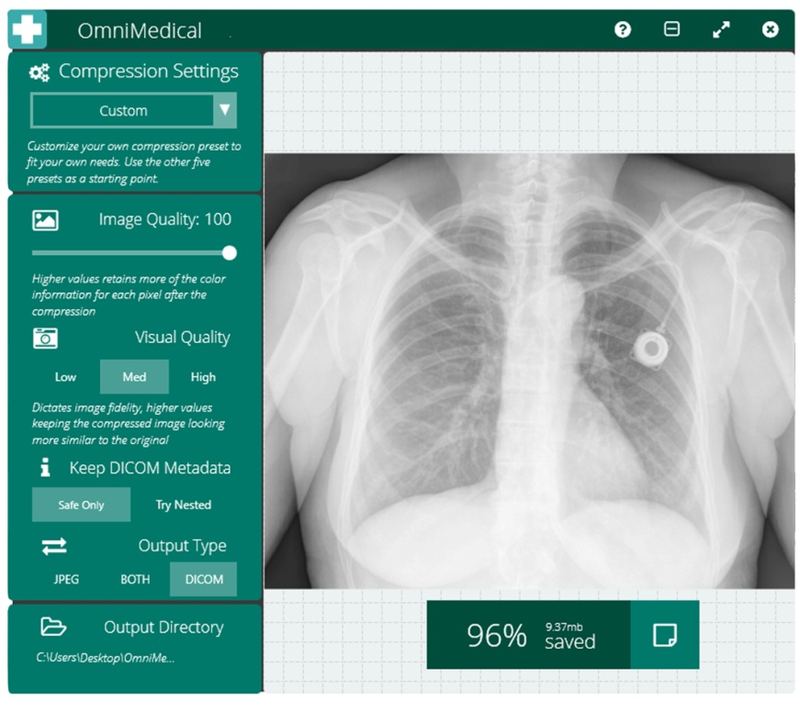Viewport: 800px width, 711px height.
Task: Click the 96% saved indicator
Action: point(529,635)
